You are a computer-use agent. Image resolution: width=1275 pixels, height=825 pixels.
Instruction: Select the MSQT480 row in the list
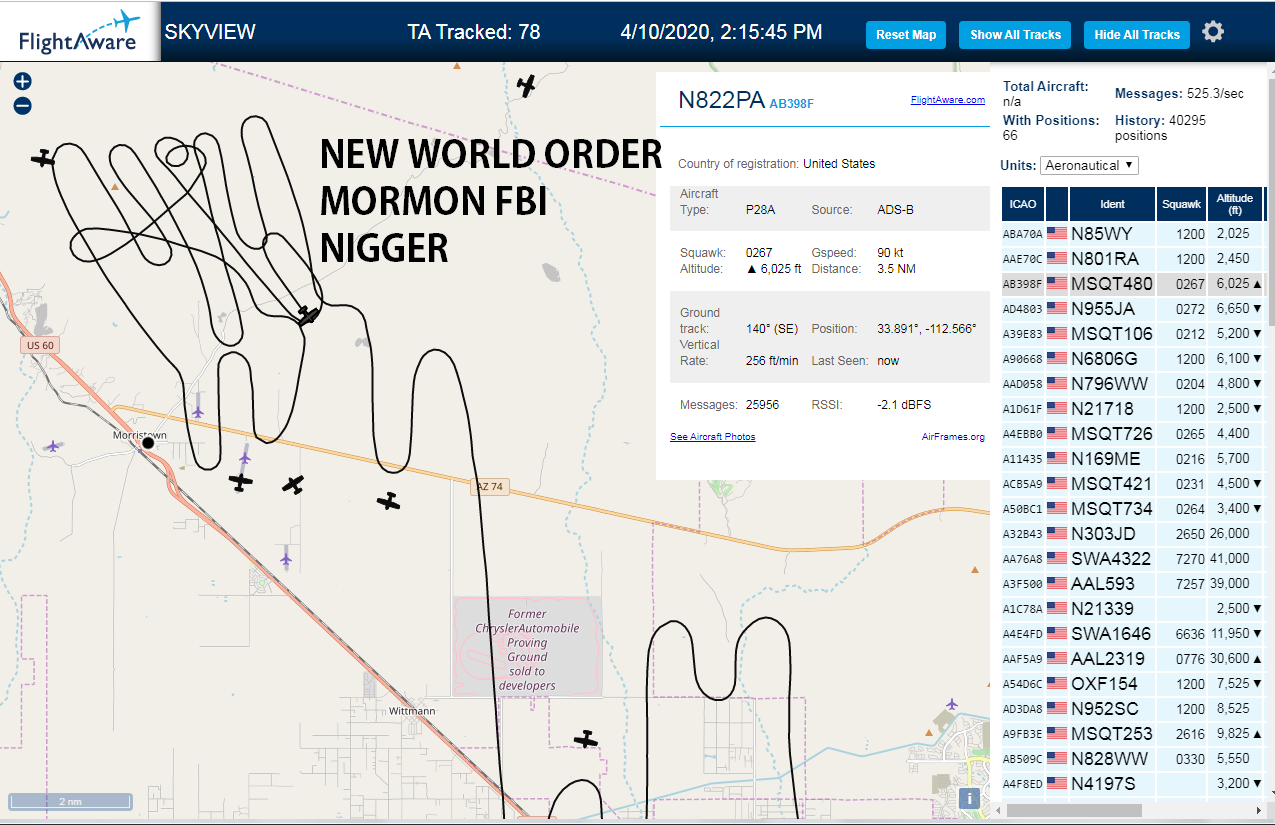pos(1133,284)
